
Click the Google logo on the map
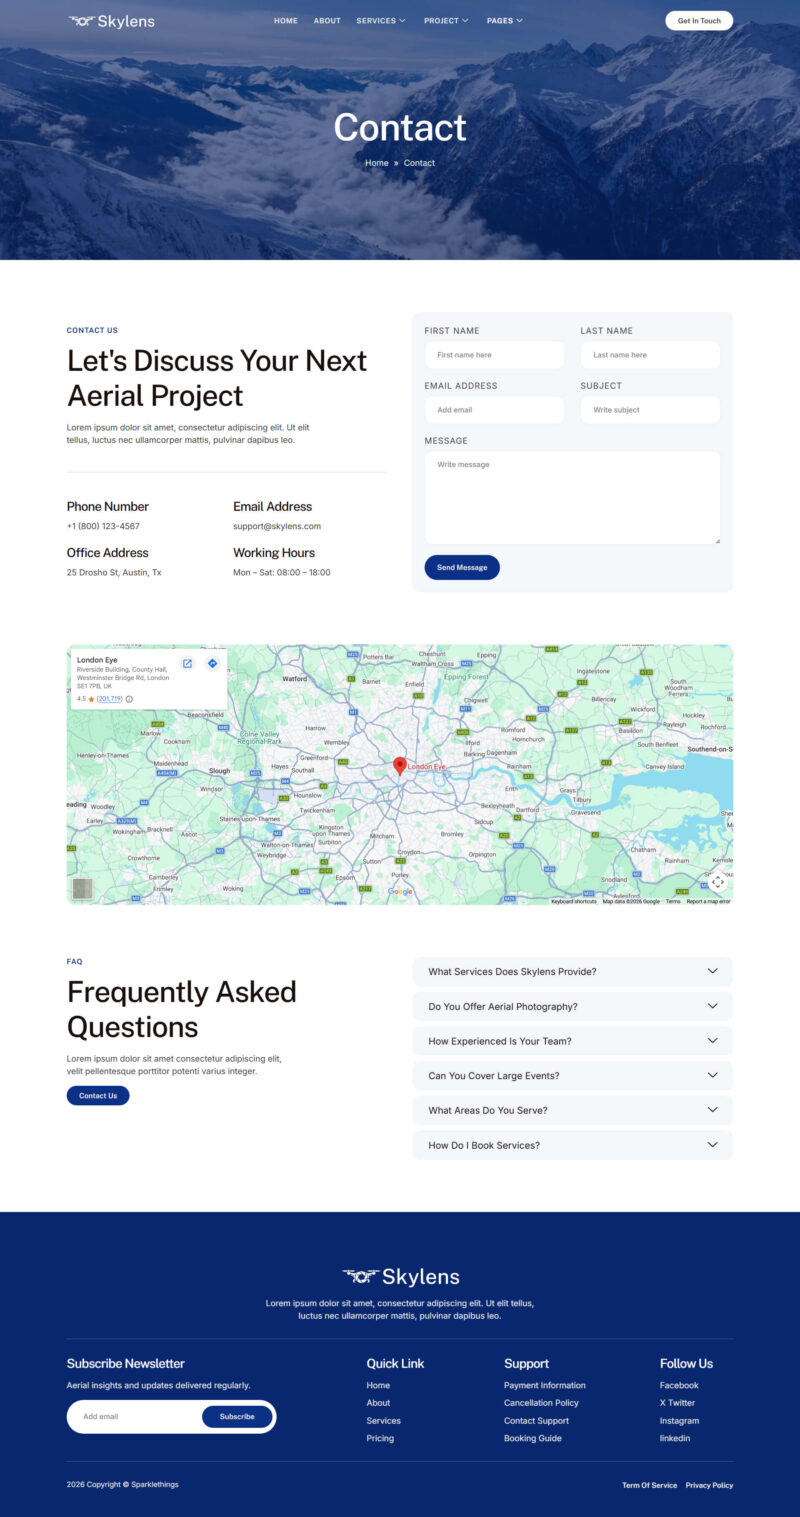tap(400, 892)
